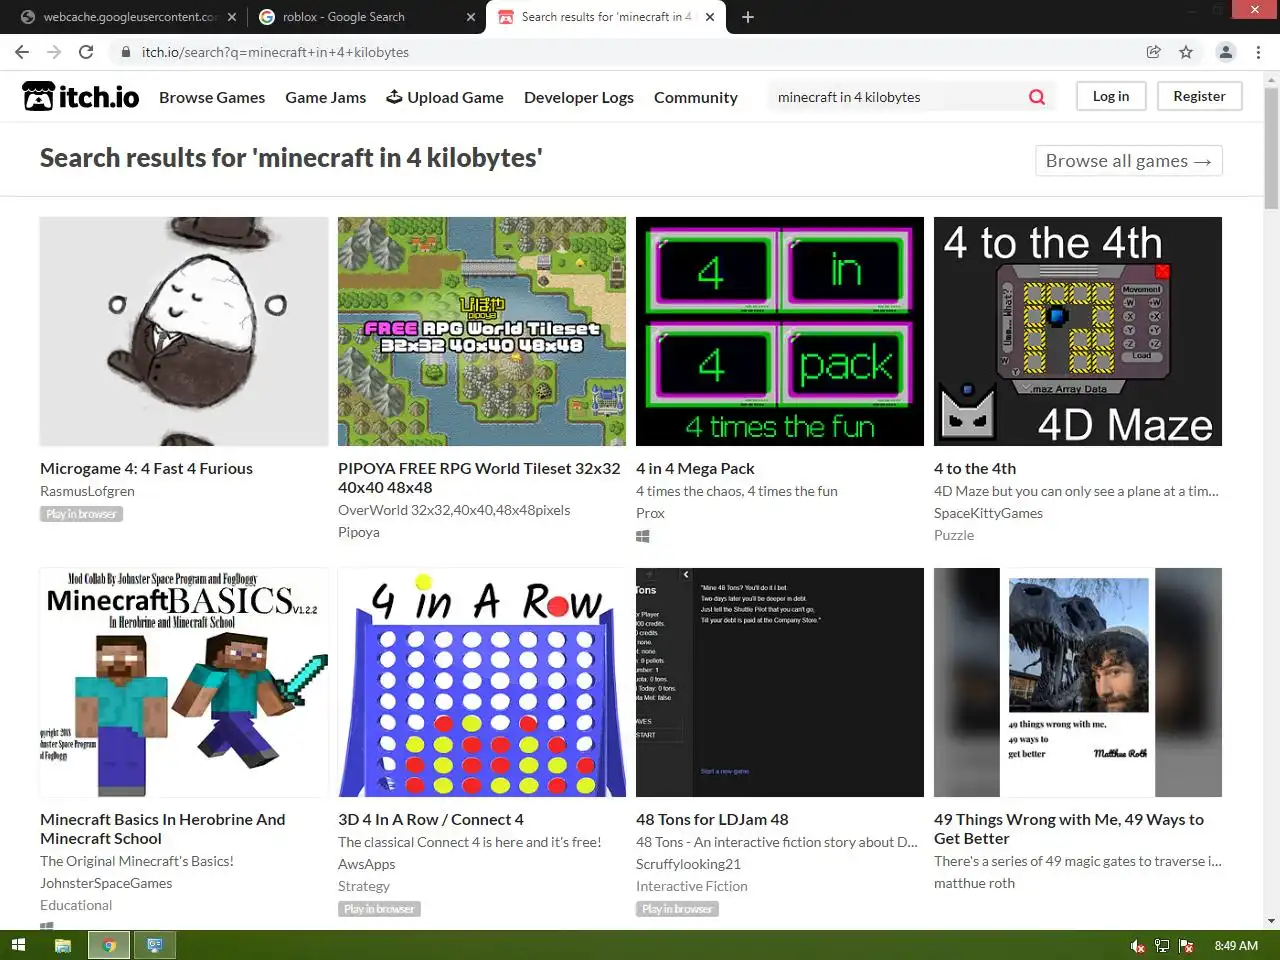Open Microgame 4: 4 Fast 4 Furious title
This screenshot has width=1280, height=960.
click(x=146, y=468)
